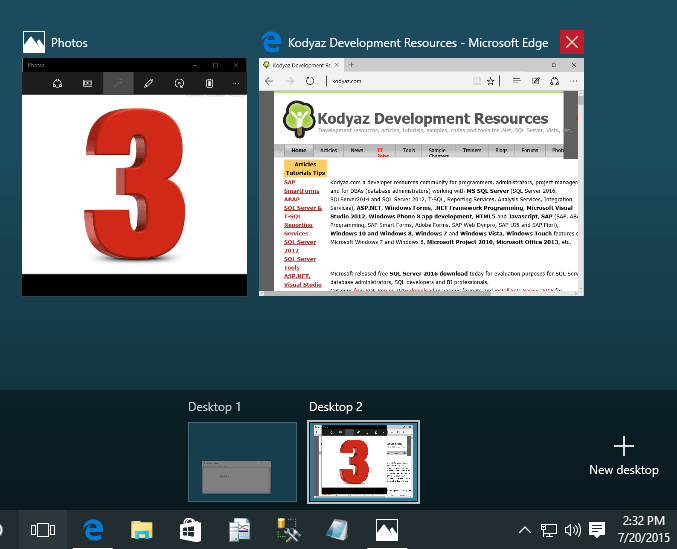
Task: Click the Favorites star in Edge
Action: point(490,81)
